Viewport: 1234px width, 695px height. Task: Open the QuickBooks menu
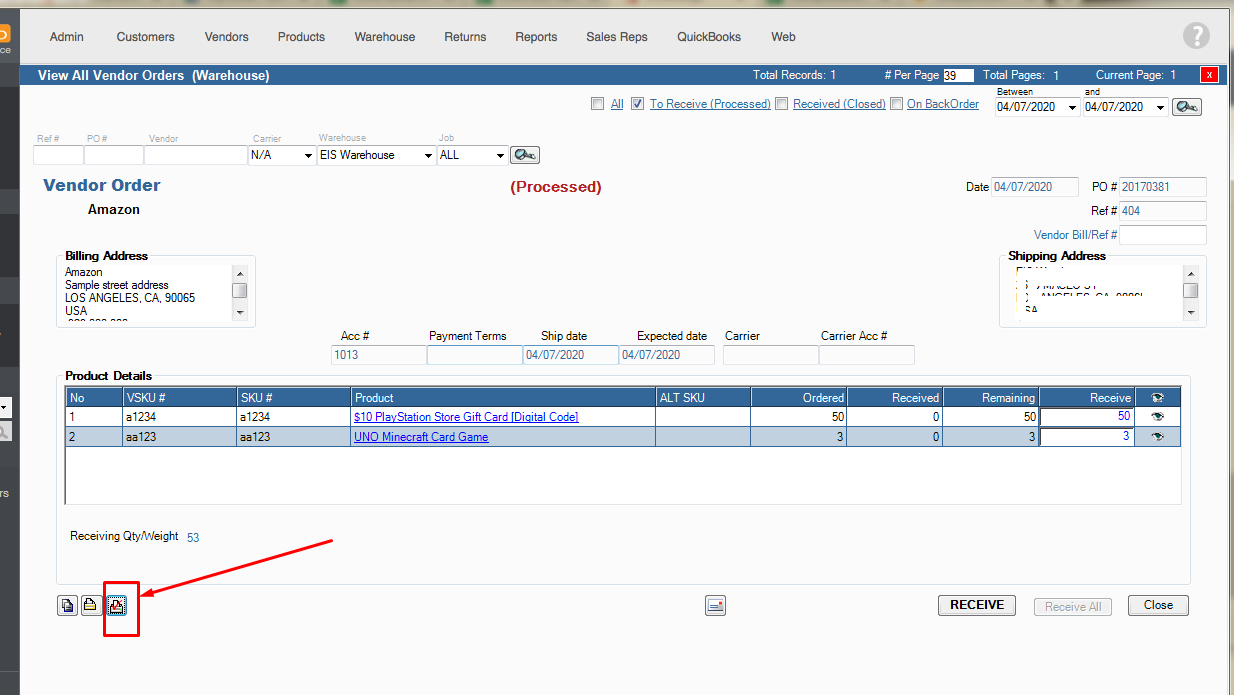coord(709,37)
